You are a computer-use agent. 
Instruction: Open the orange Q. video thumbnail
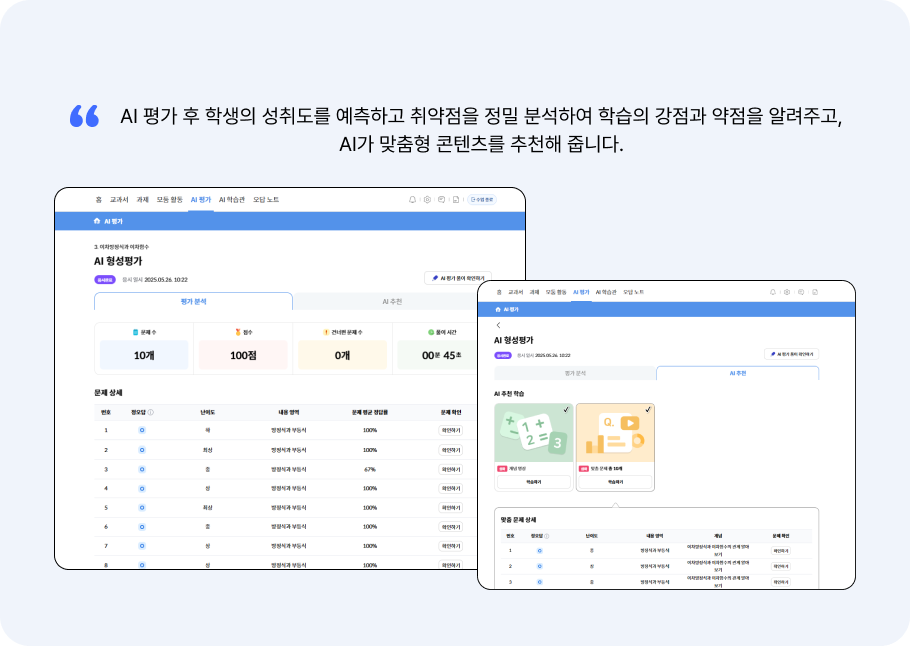click(x=615, y=433)
